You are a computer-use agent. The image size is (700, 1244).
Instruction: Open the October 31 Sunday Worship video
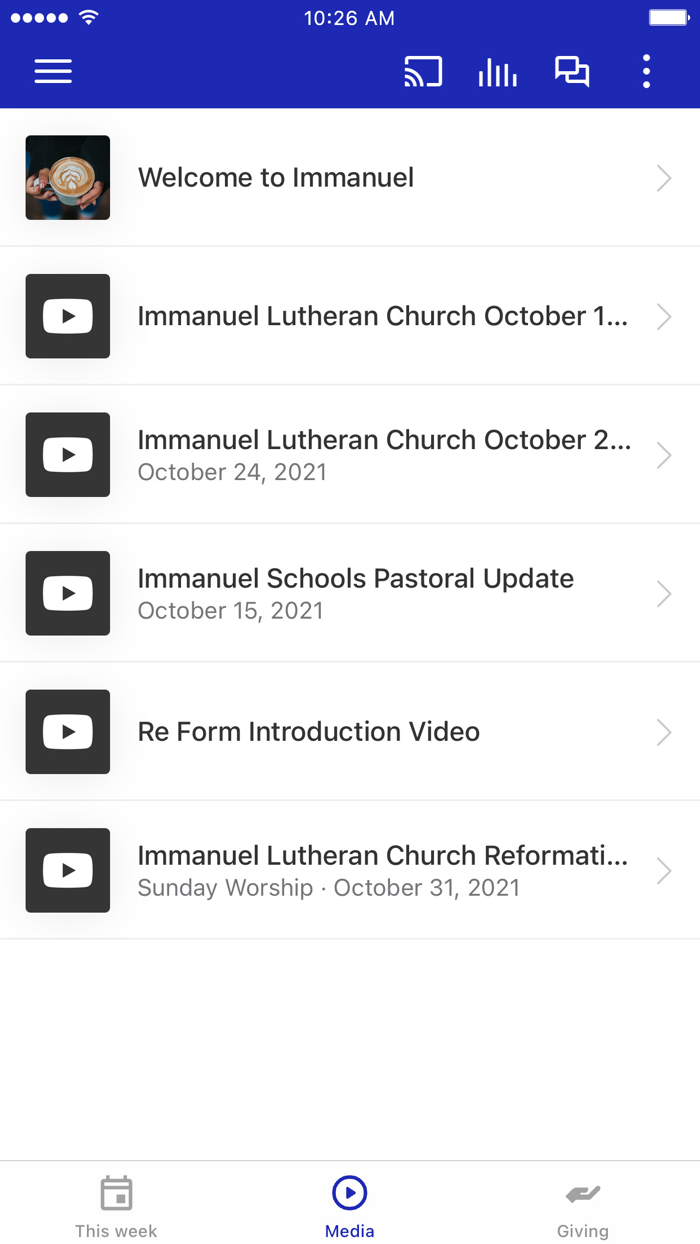(350, 871)
